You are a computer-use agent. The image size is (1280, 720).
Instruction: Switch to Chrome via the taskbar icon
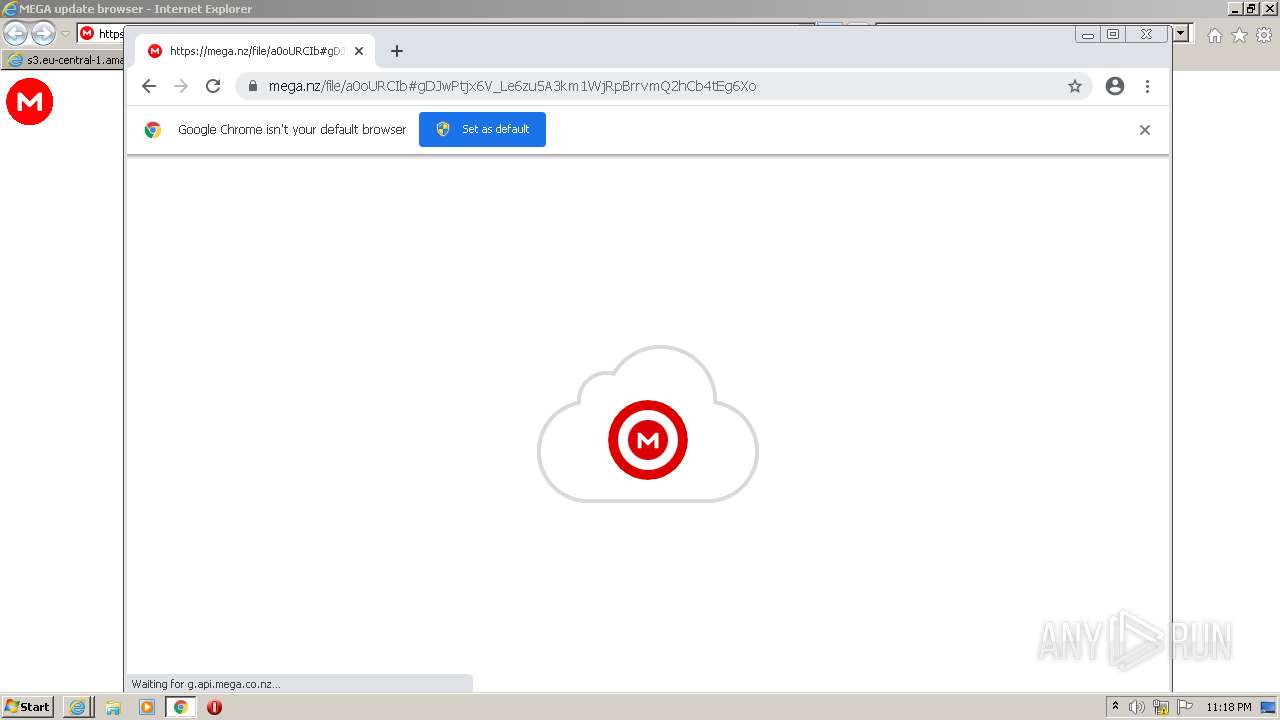coord(180,707)
